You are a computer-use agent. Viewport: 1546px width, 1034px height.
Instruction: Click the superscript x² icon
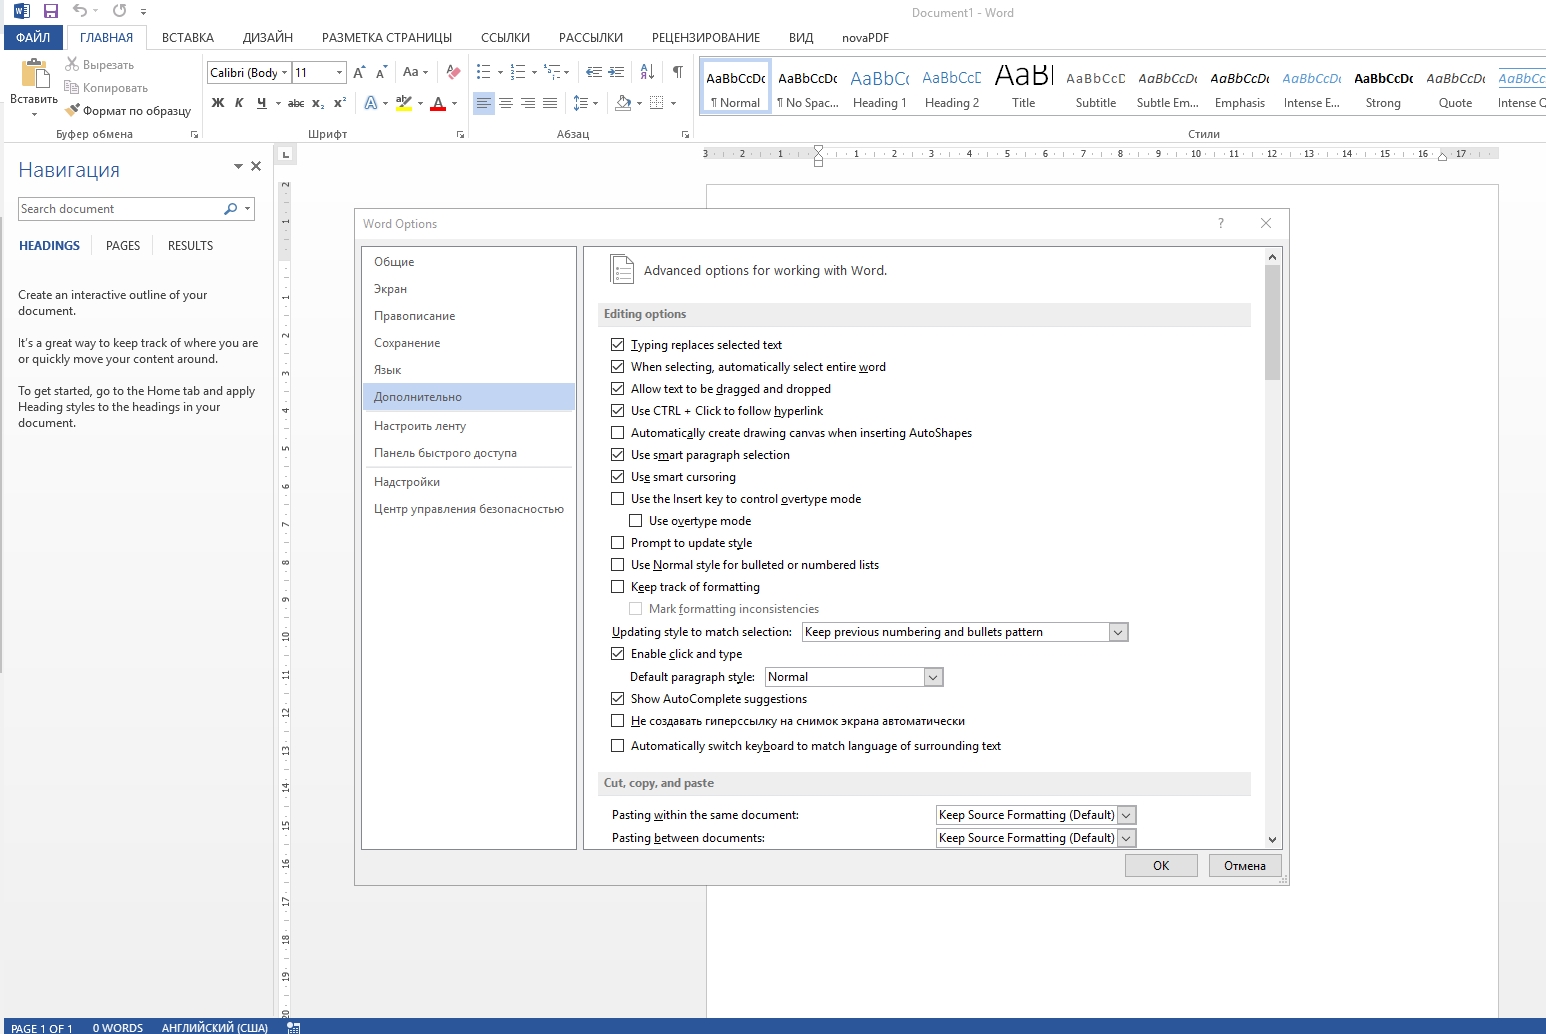coord(340,103)
